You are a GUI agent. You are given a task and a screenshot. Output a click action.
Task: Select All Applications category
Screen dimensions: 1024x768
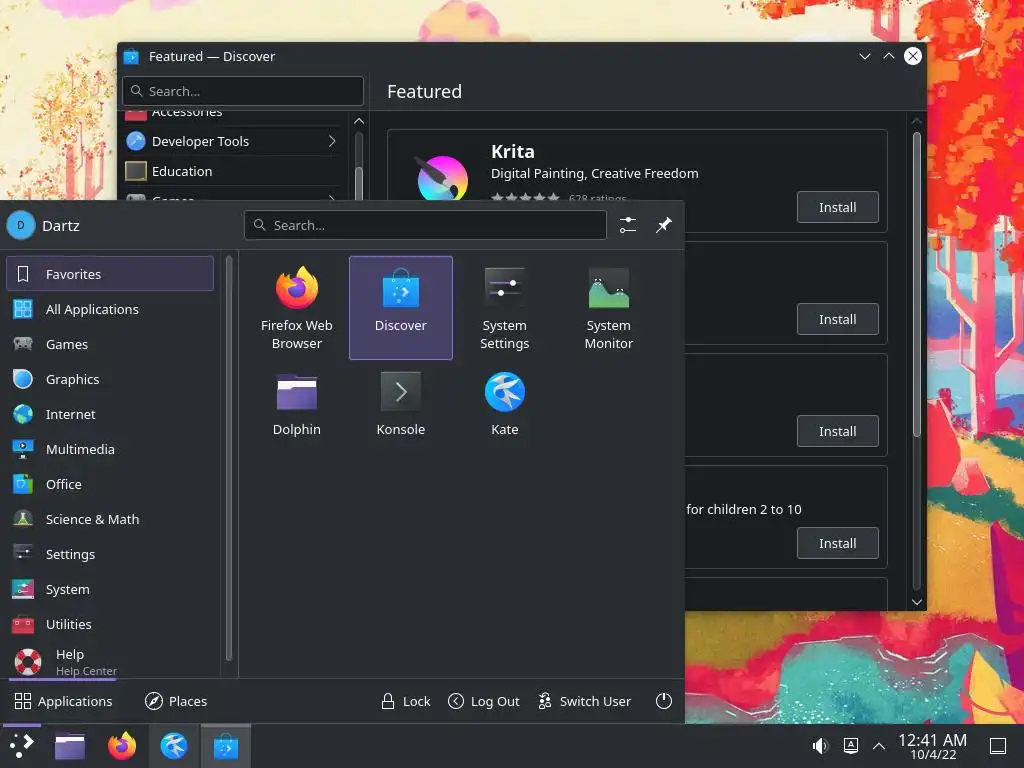pyautogui.click(x=110, y=309)
